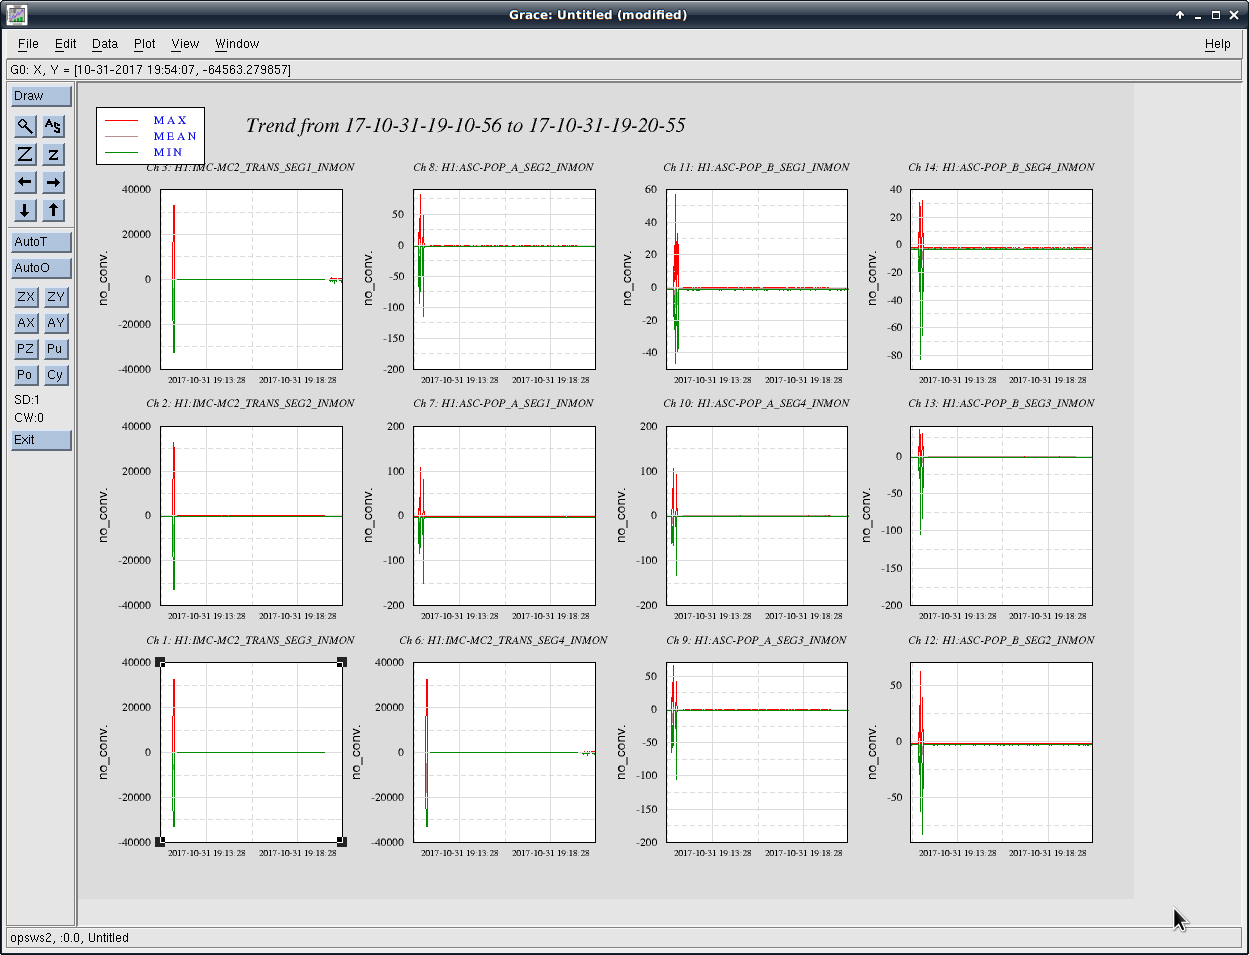Screen dimensions: 1249x955
Task: Select the Ch 10 ASC-POP_A_SEG4 graph
Action: click(757, 516)
